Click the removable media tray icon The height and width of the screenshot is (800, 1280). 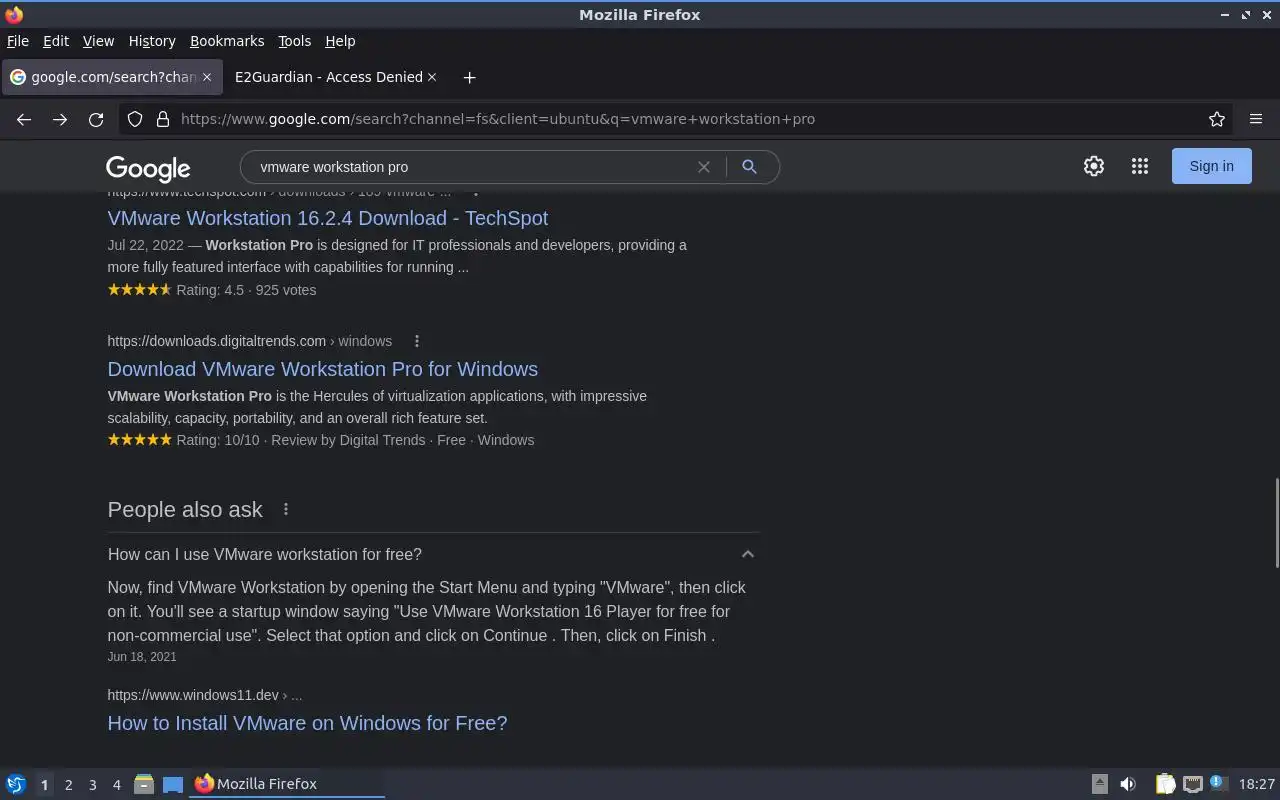1099,784
